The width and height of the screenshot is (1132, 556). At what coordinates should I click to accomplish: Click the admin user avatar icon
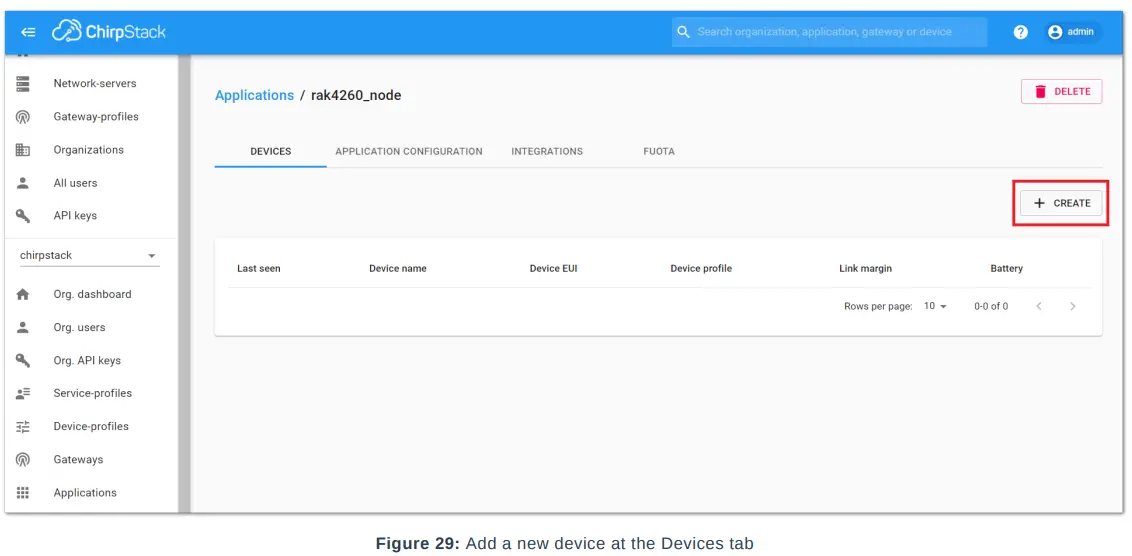click(1055, 32)
